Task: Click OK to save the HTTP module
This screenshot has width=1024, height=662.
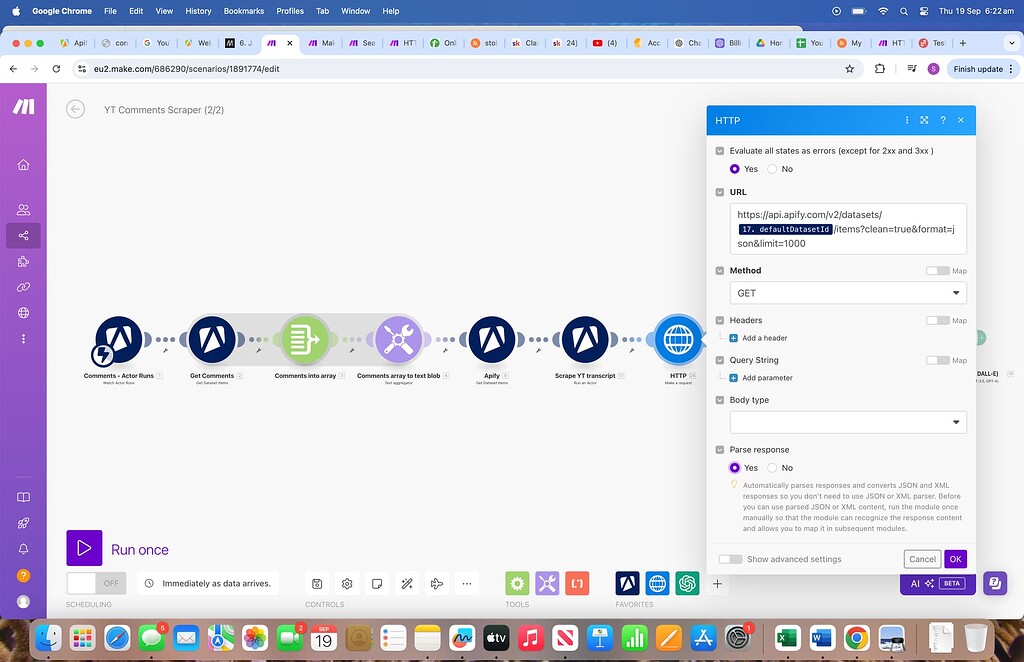Action: pos(955,559)
